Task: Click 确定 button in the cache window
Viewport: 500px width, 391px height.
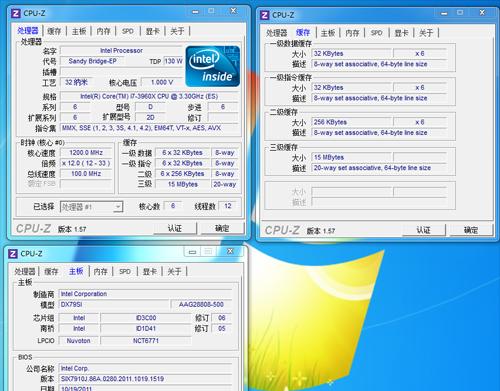Action: click(x=471, y=230)
